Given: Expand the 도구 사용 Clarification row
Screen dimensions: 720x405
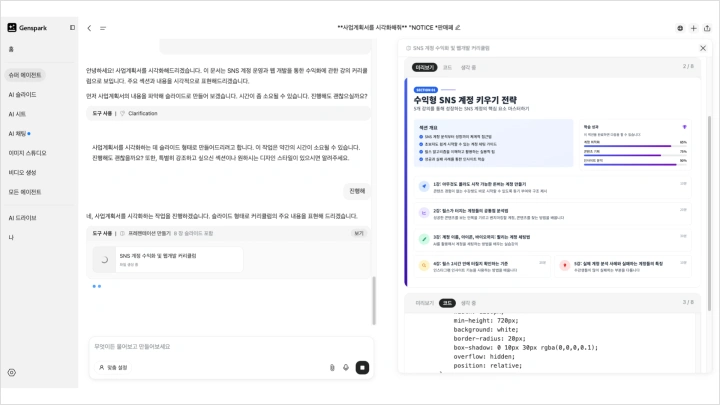Looking at the screenshot, I should coord(228,113).
